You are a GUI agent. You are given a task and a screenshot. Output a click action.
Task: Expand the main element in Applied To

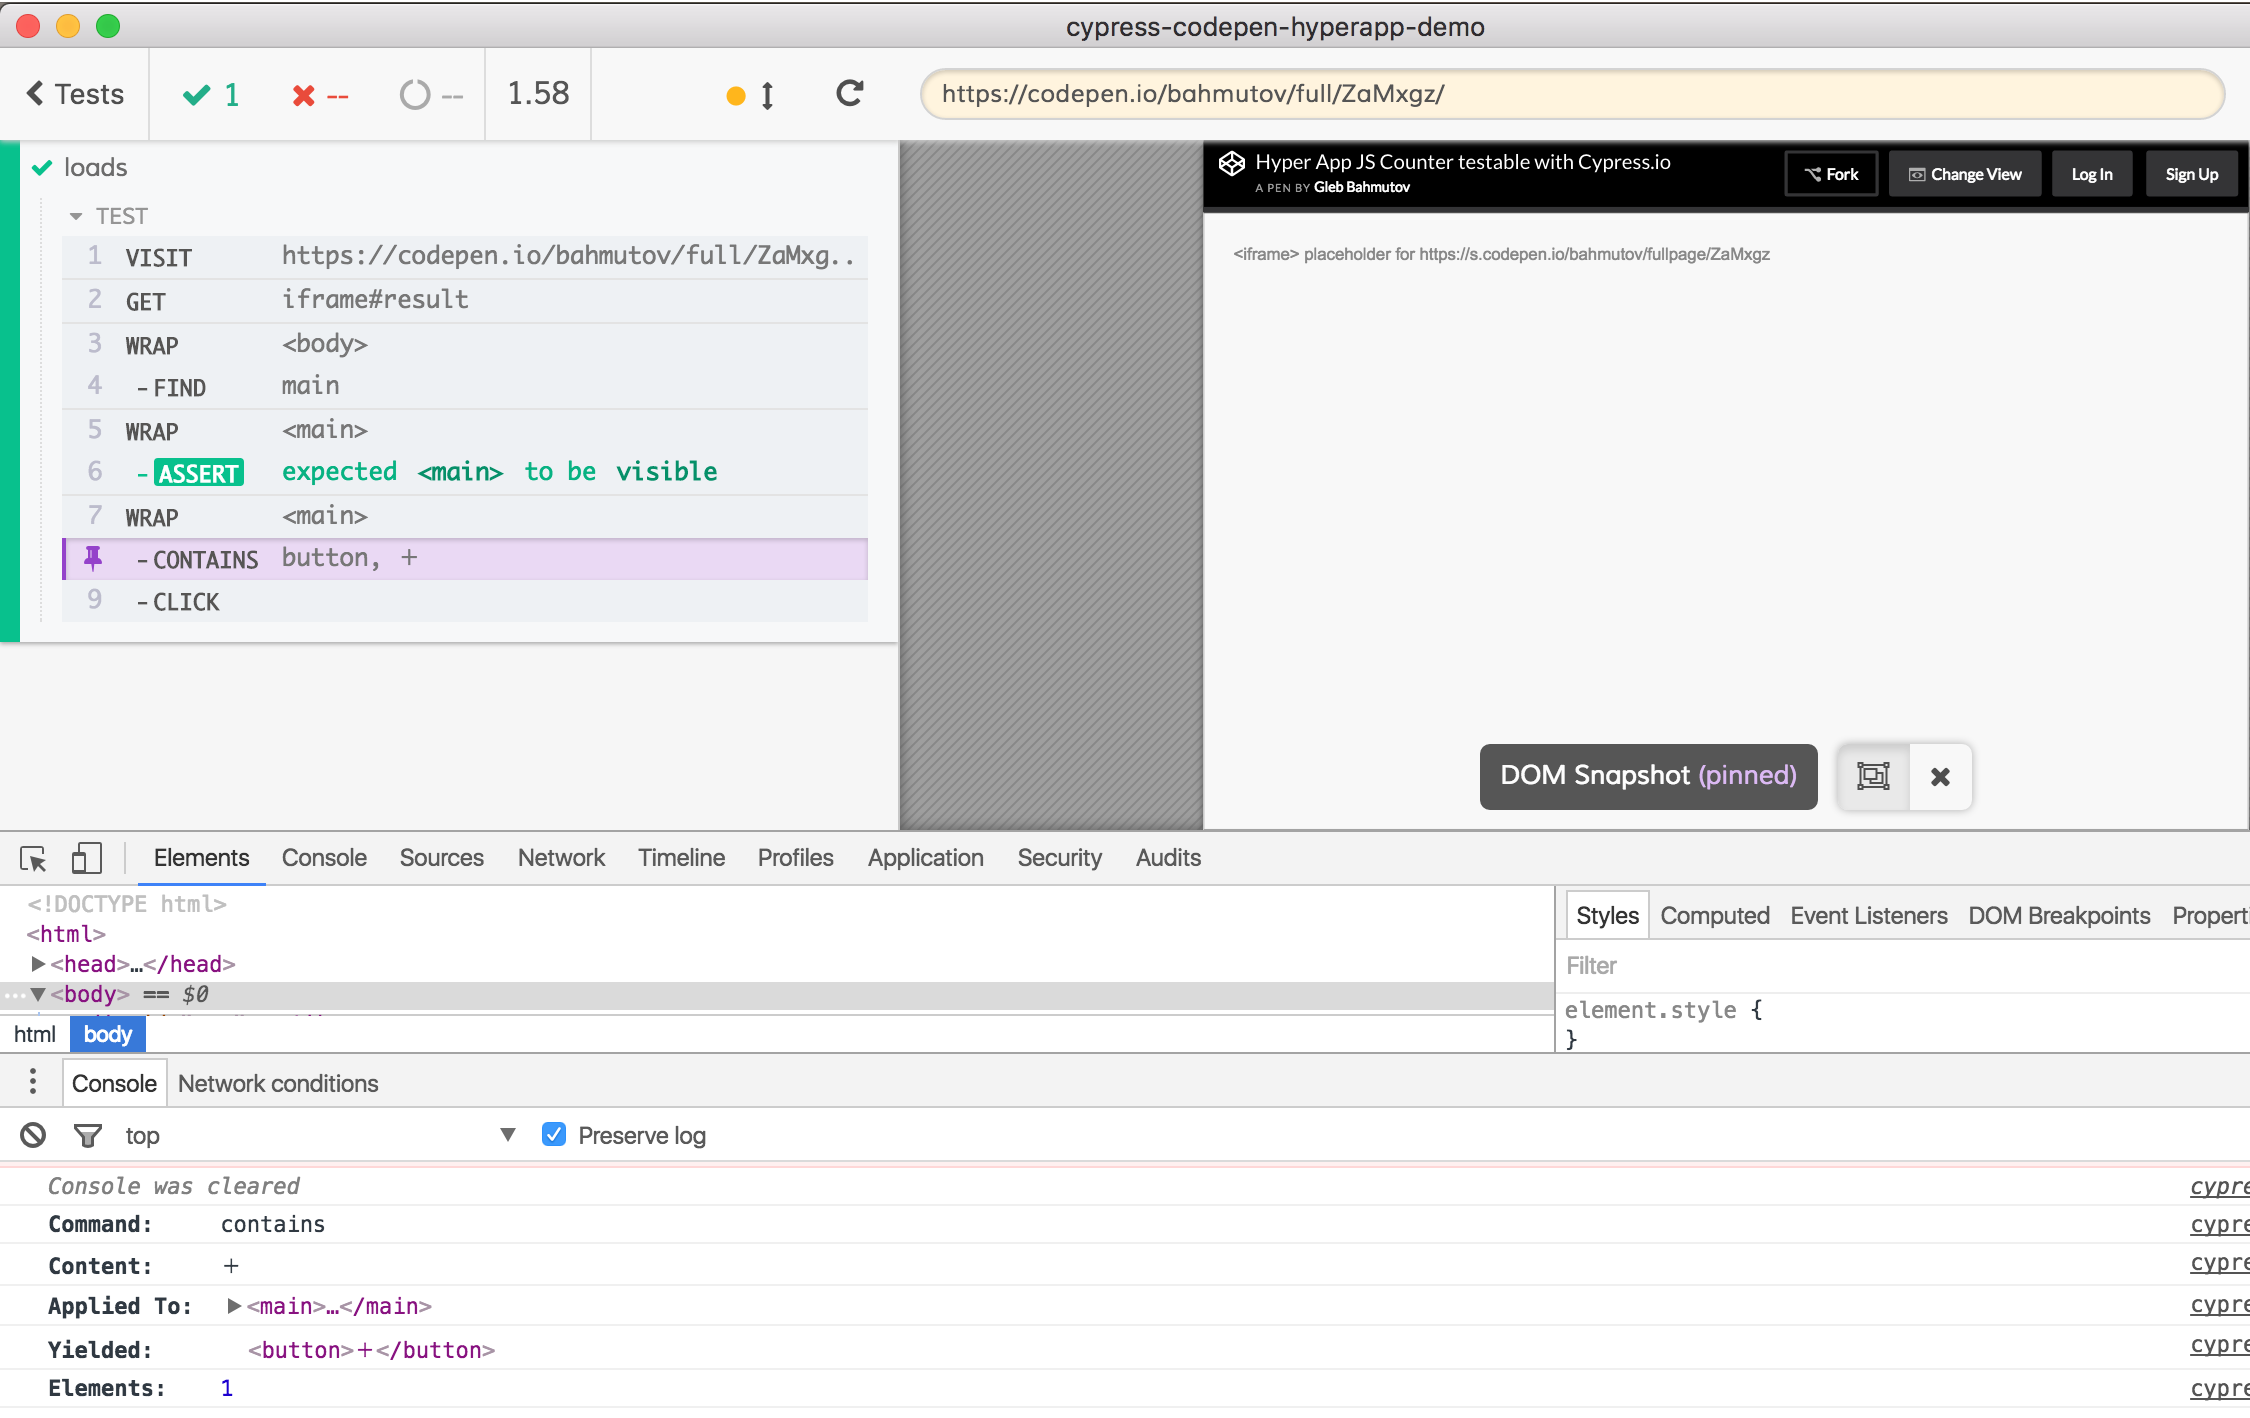[234, 1306]
